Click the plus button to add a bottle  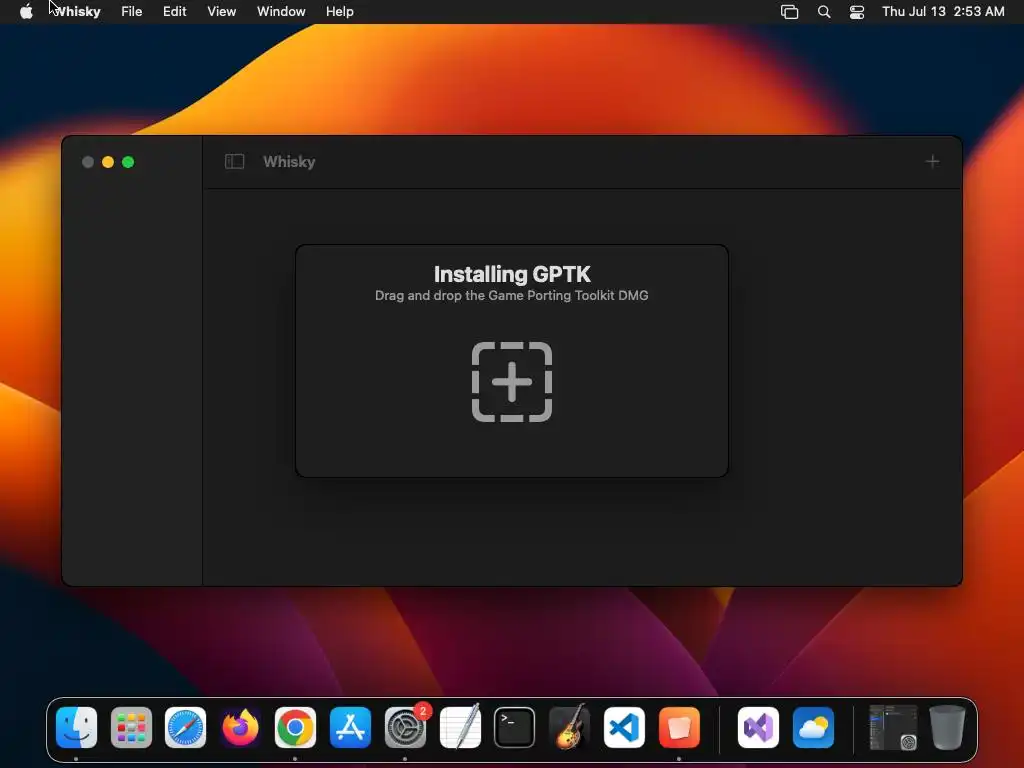click(x=933, y=161)
